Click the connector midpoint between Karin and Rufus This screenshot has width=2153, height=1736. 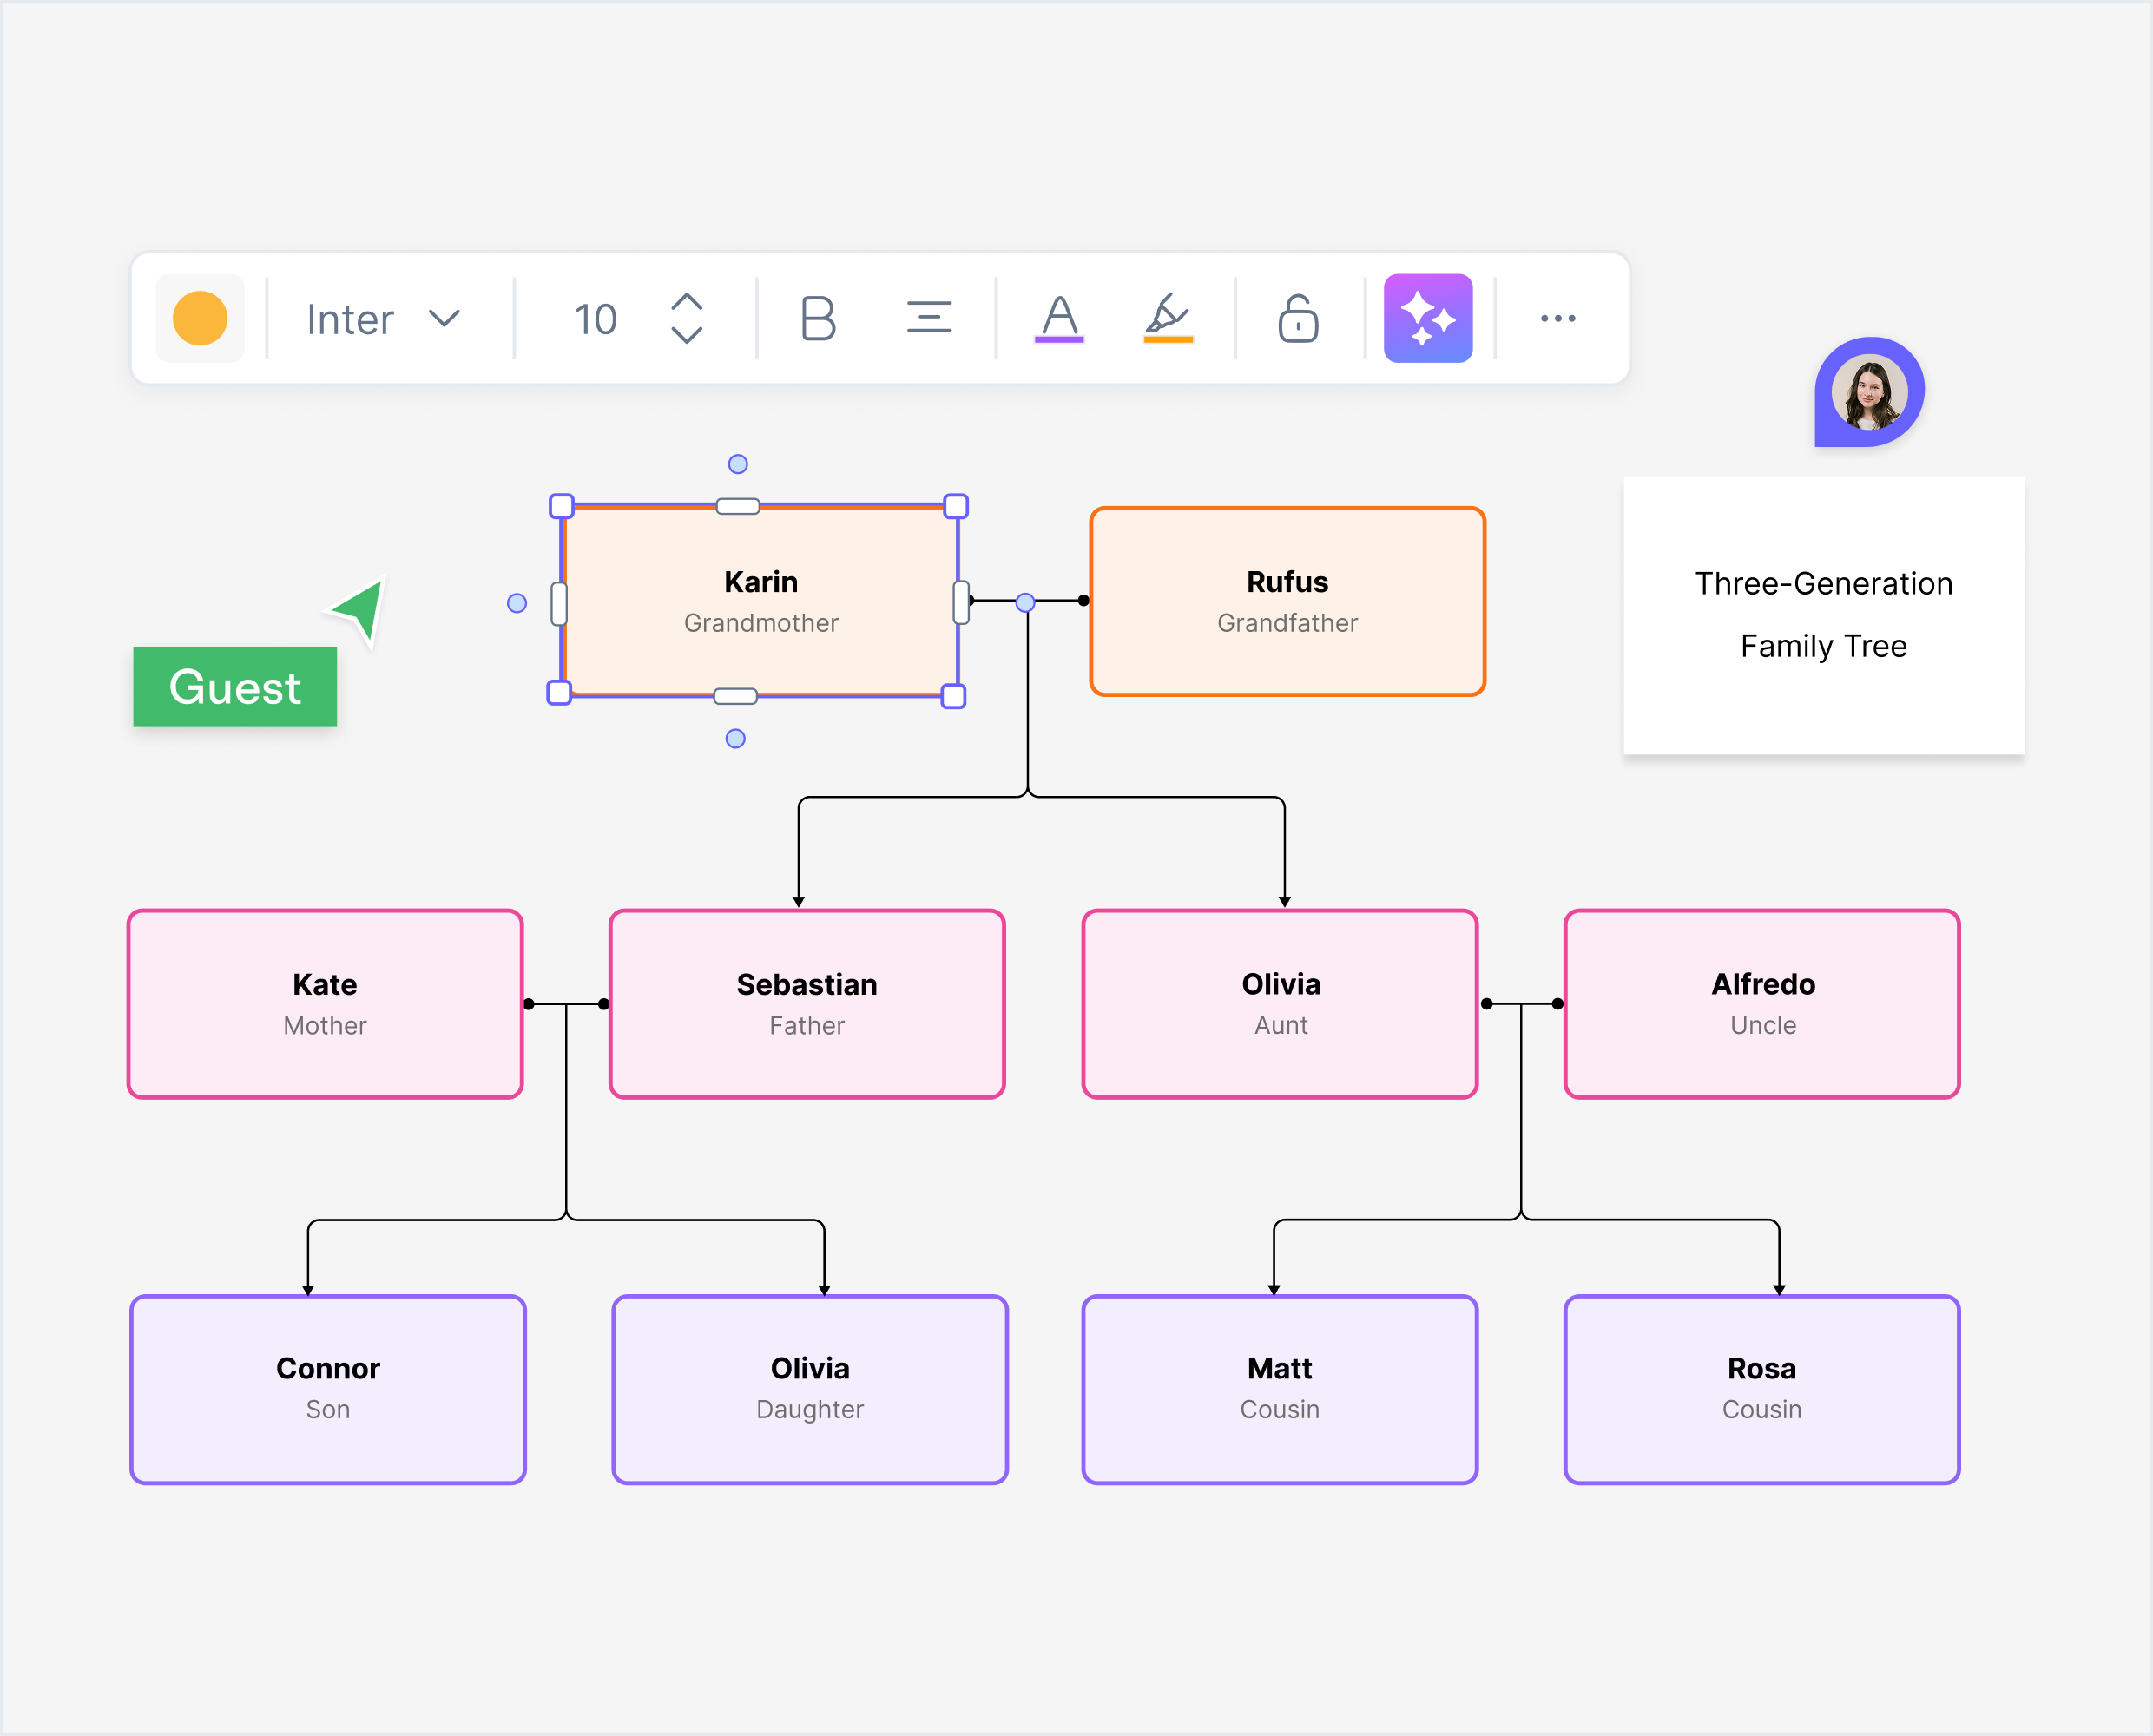1025,602
